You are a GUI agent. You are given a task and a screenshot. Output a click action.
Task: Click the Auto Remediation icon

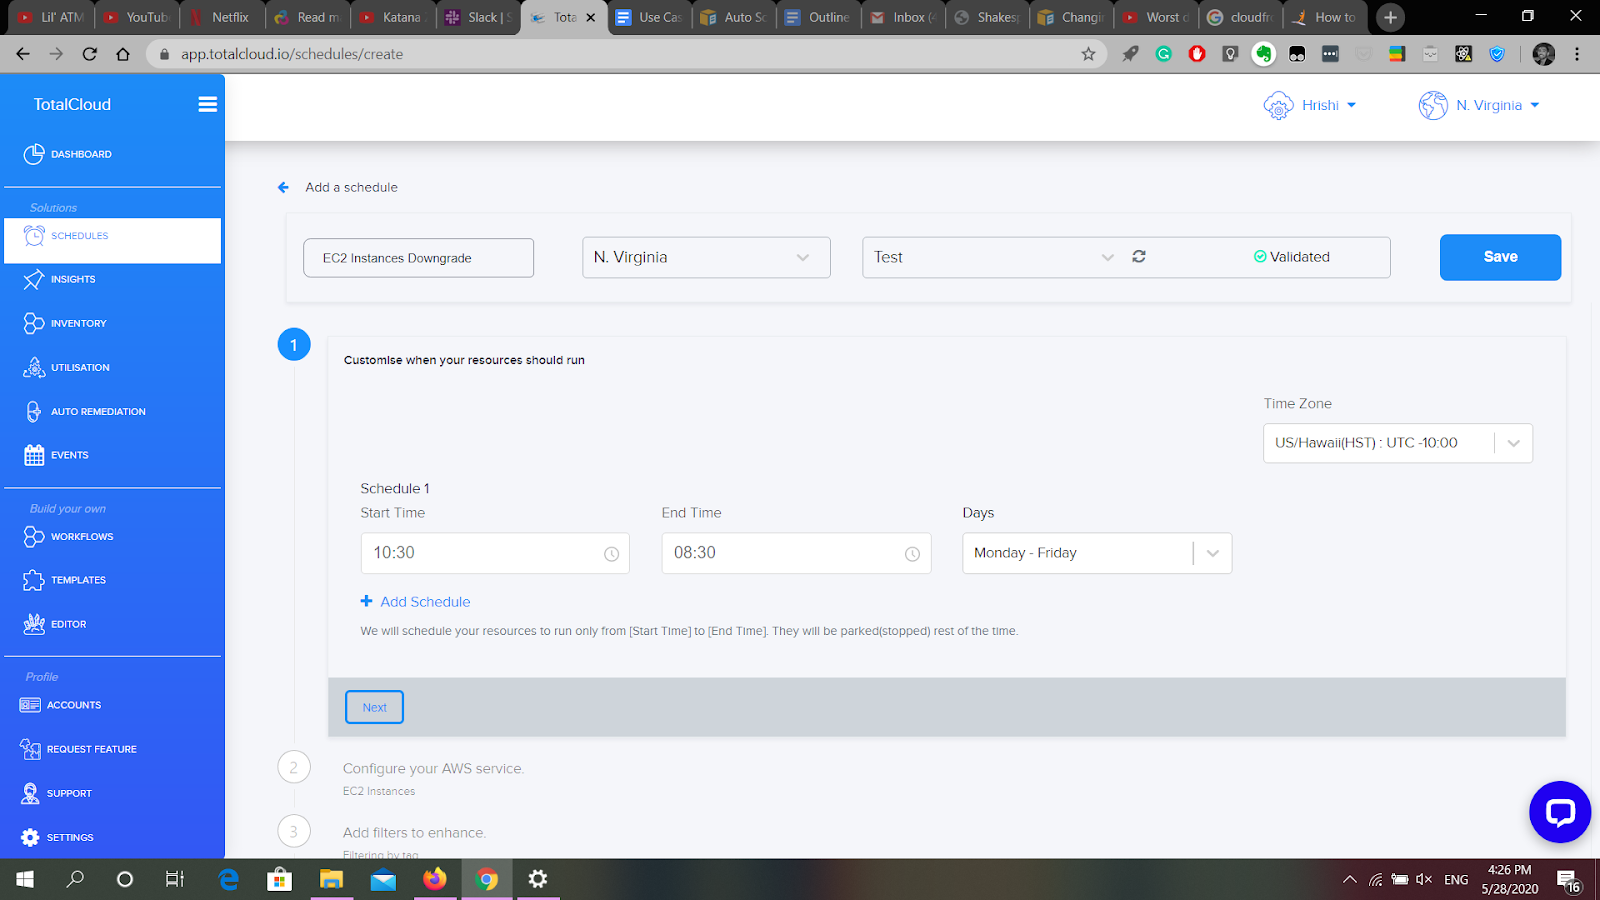coord(34,412)
